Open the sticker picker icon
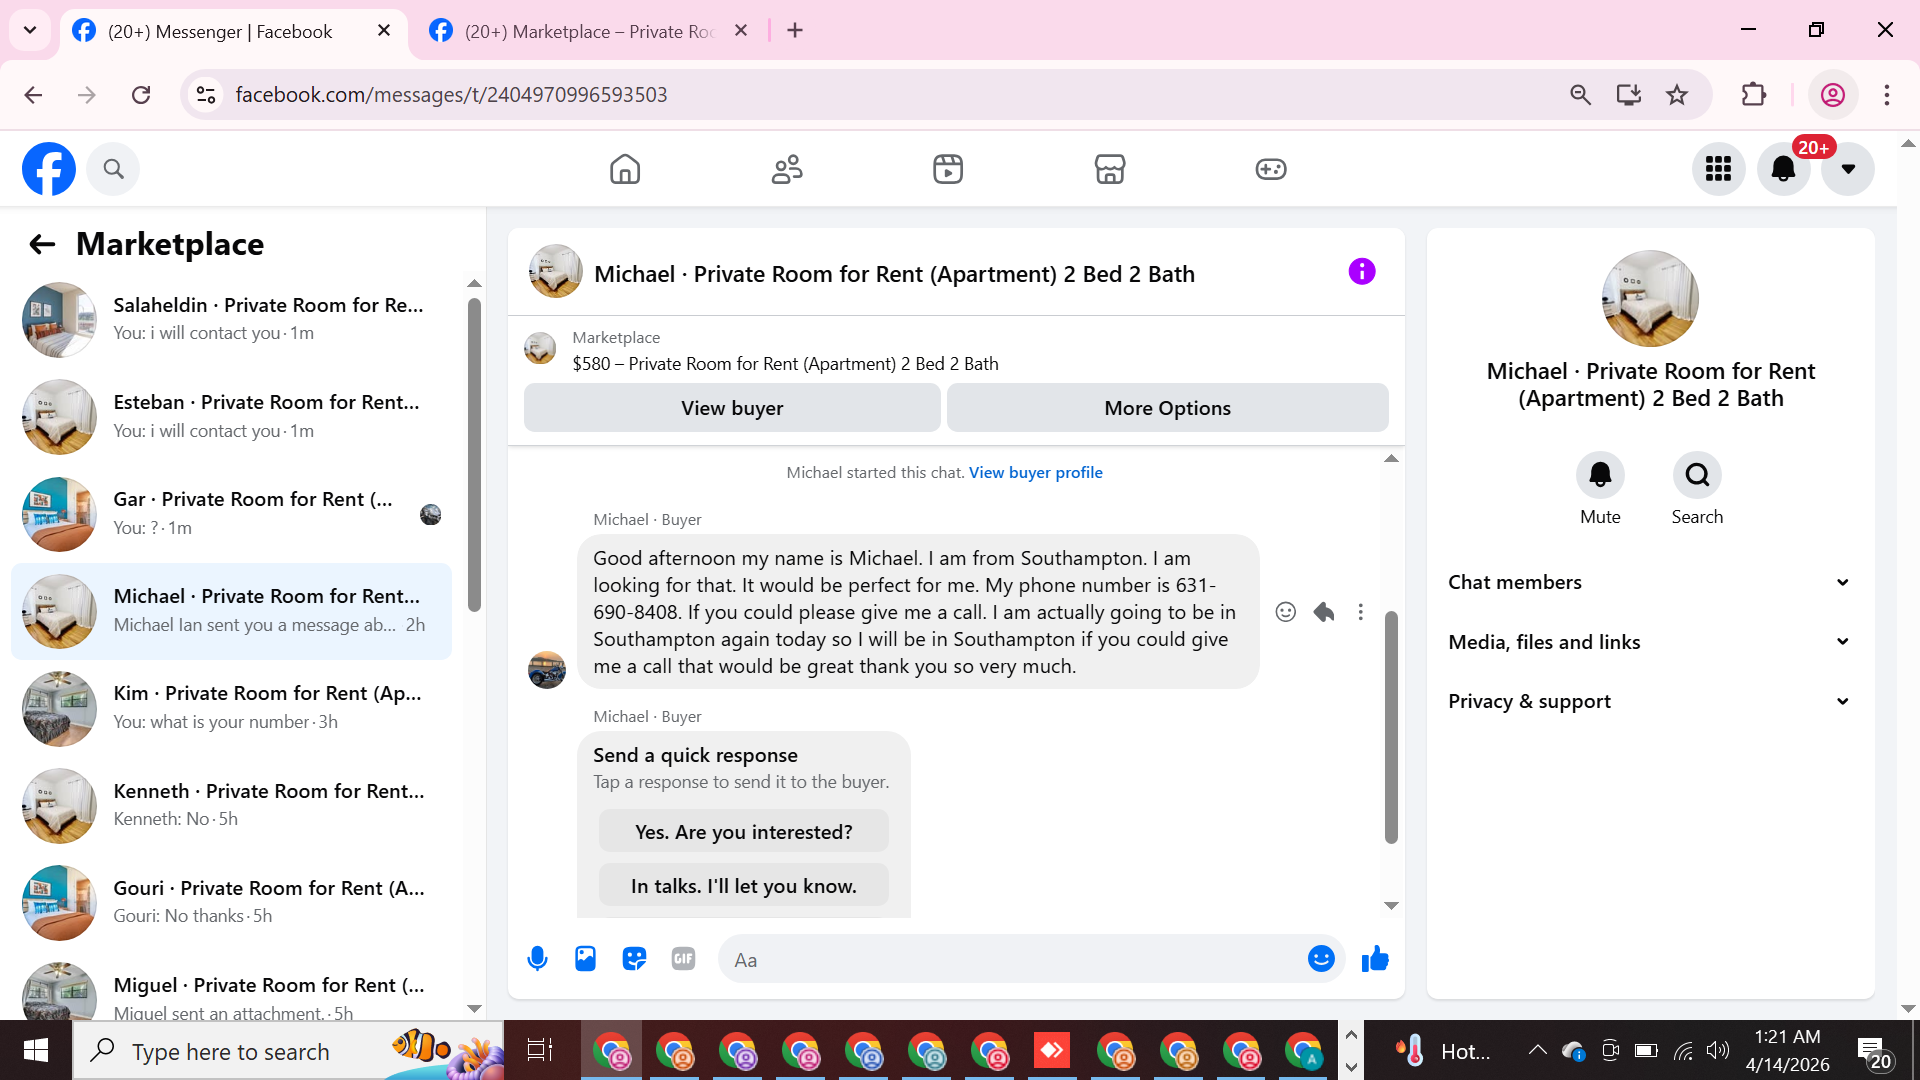This screenshot has width=1920, height=1080. (x=634, y=959)
